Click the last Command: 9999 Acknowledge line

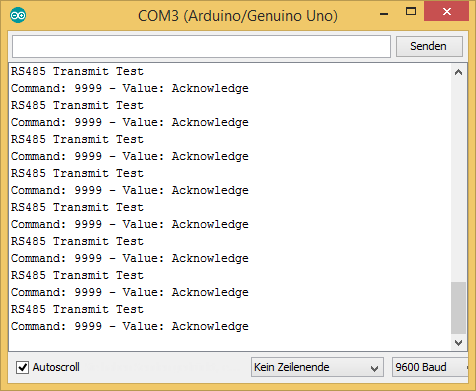pos(130,326)
